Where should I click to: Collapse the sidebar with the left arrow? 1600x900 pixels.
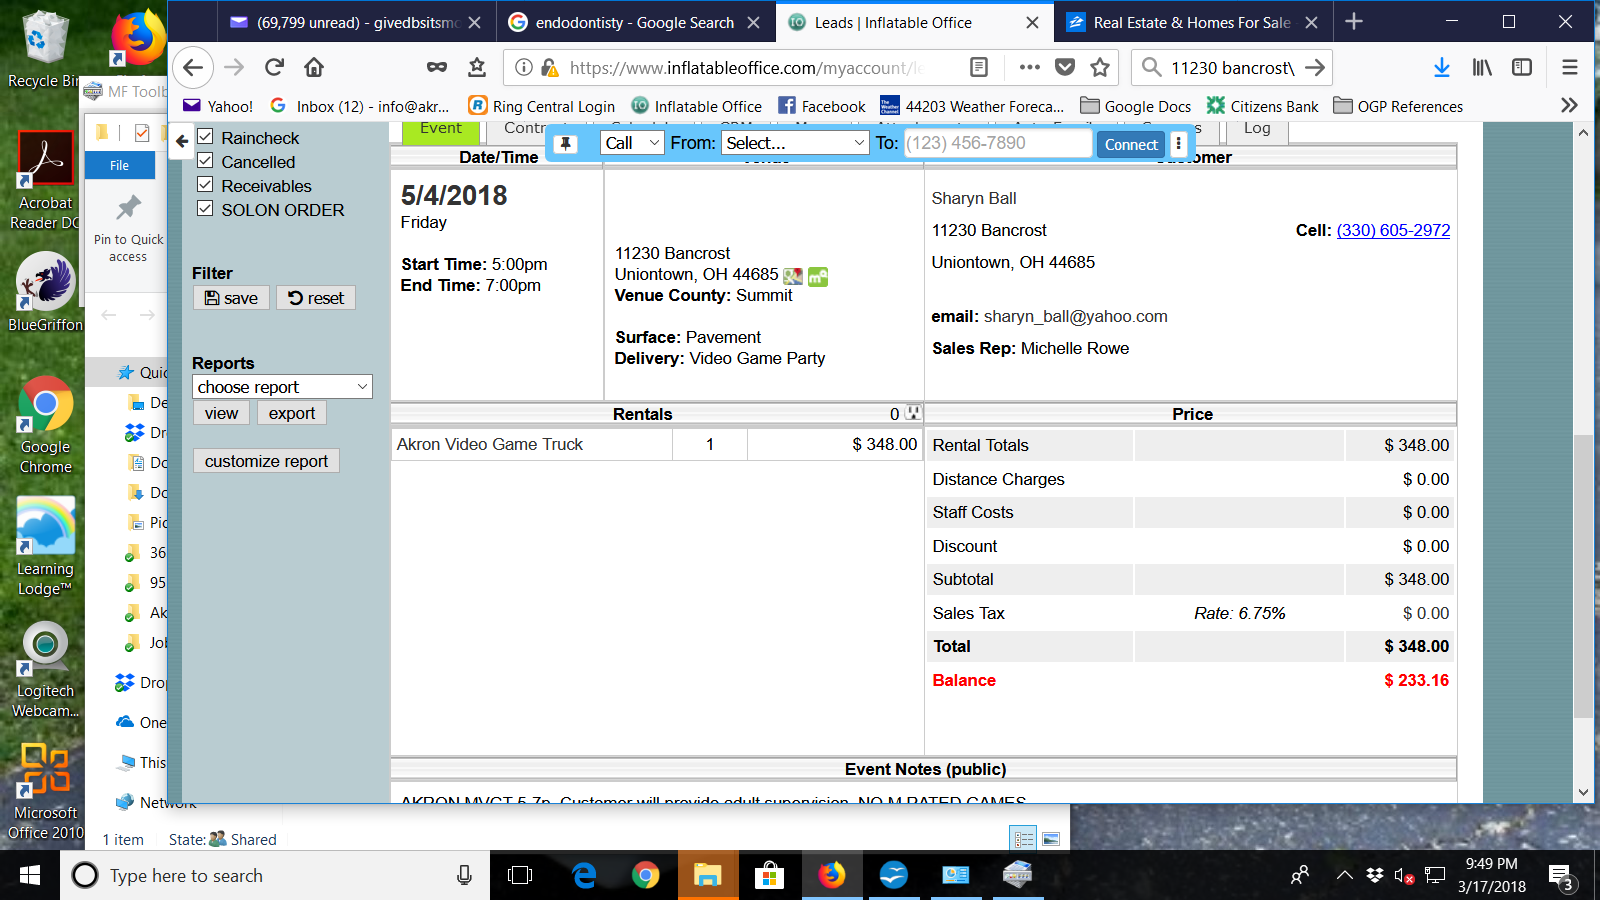pyautogui.click(x=182, y=141)
